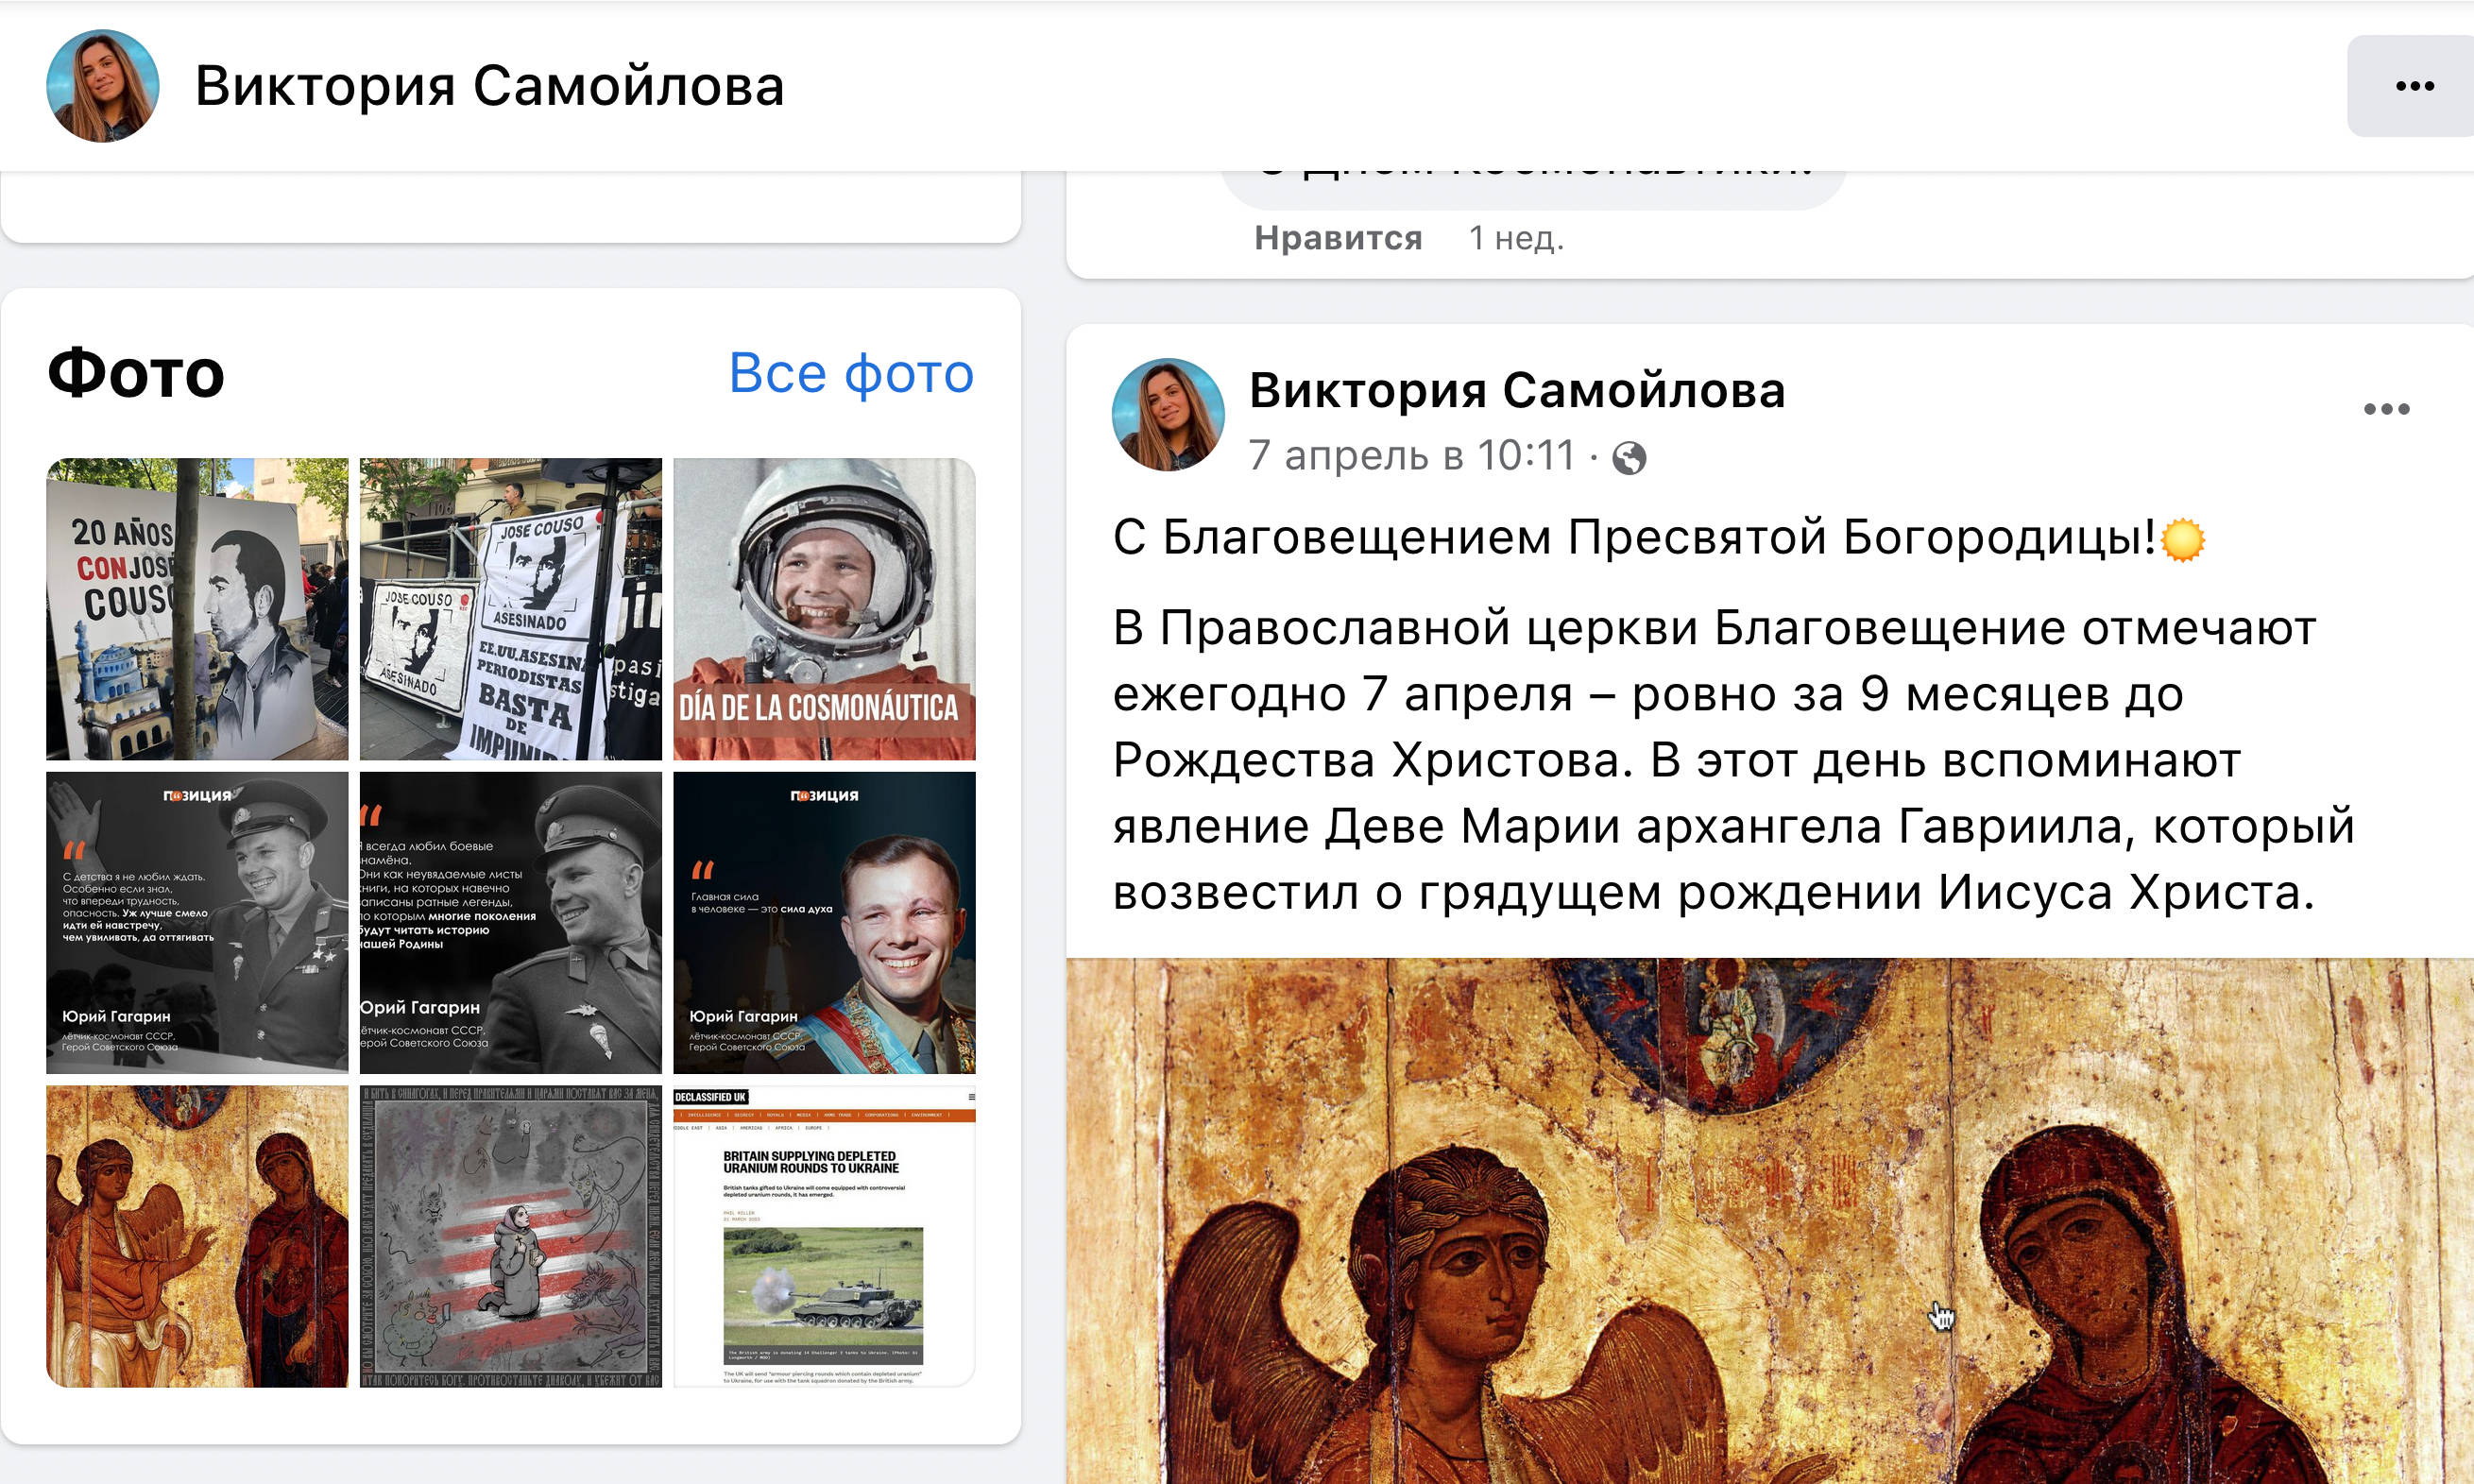Viewport: 2474px width, 1484px height.
Task: Open the post options three-dots menu
Action: pyautogui.click(x=2386, y=409)
